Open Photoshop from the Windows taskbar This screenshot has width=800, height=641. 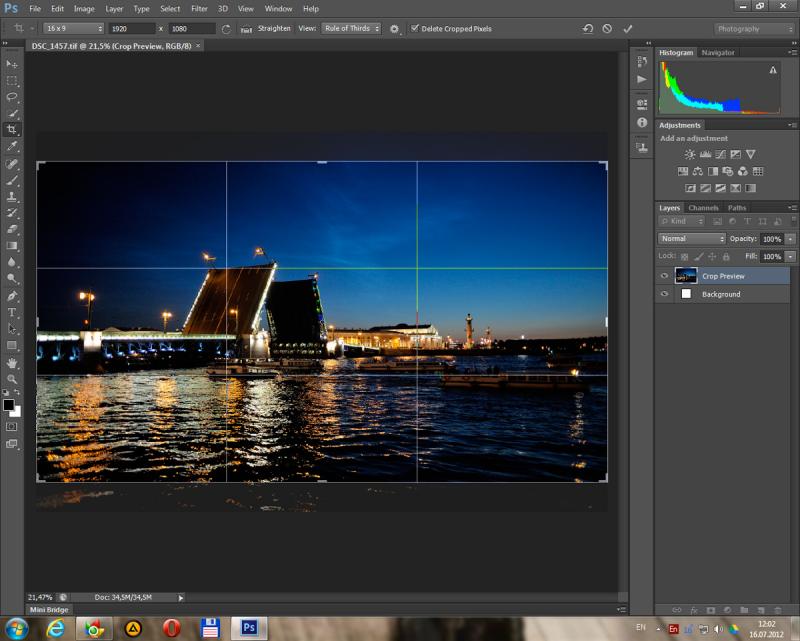(249, 627)
